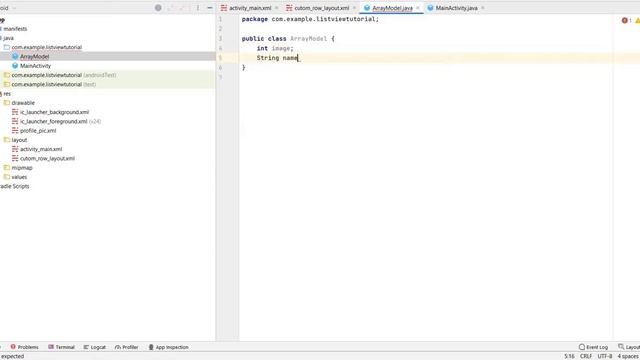This screenshot has width=640, height=360.
Task: Place cursor in 'String name' line
Action: pos(278,58)
